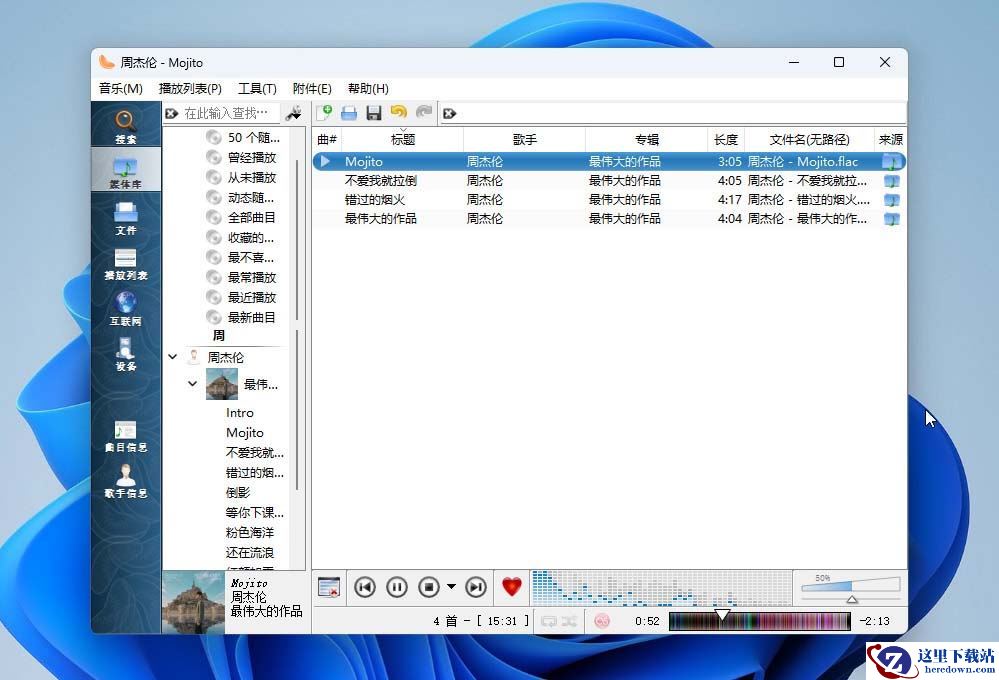Open the 设备 devices panel
This screenshot has height=680, width=999.
(x=125, y=353)
